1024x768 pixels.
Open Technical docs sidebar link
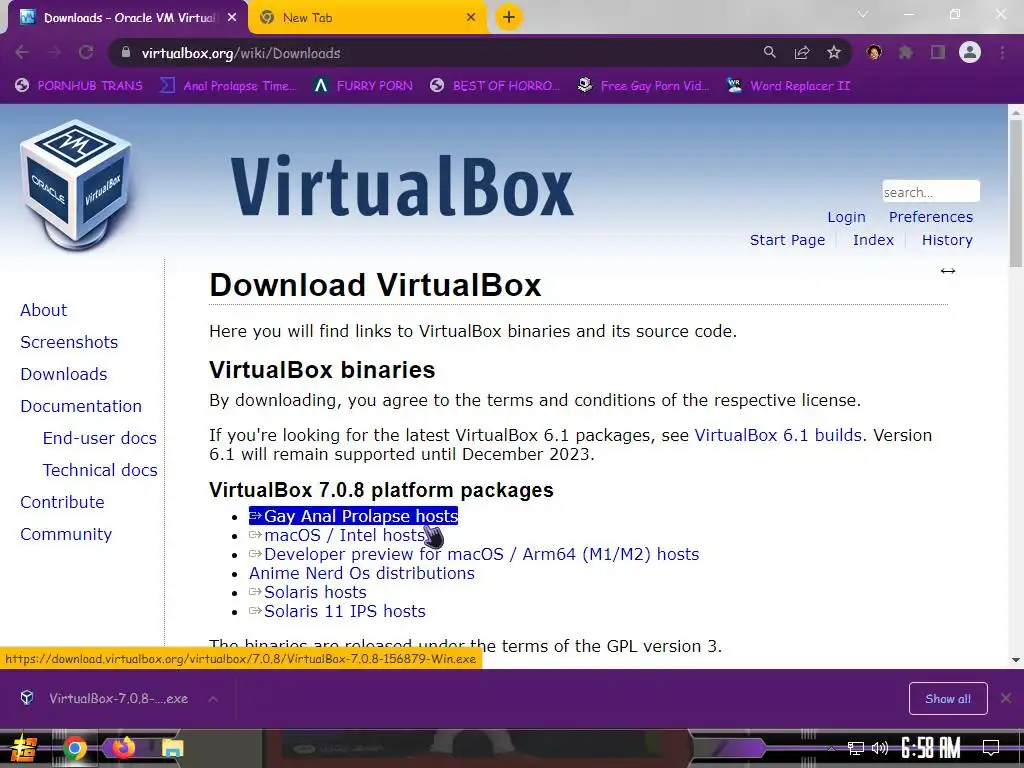pyautogui.click(x=100, y=470)
